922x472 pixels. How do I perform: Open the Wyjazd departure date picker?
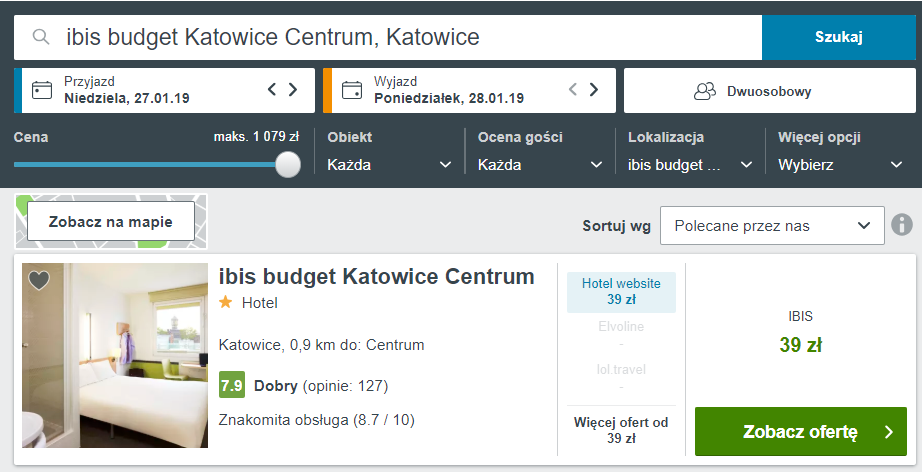pos(469,91)
